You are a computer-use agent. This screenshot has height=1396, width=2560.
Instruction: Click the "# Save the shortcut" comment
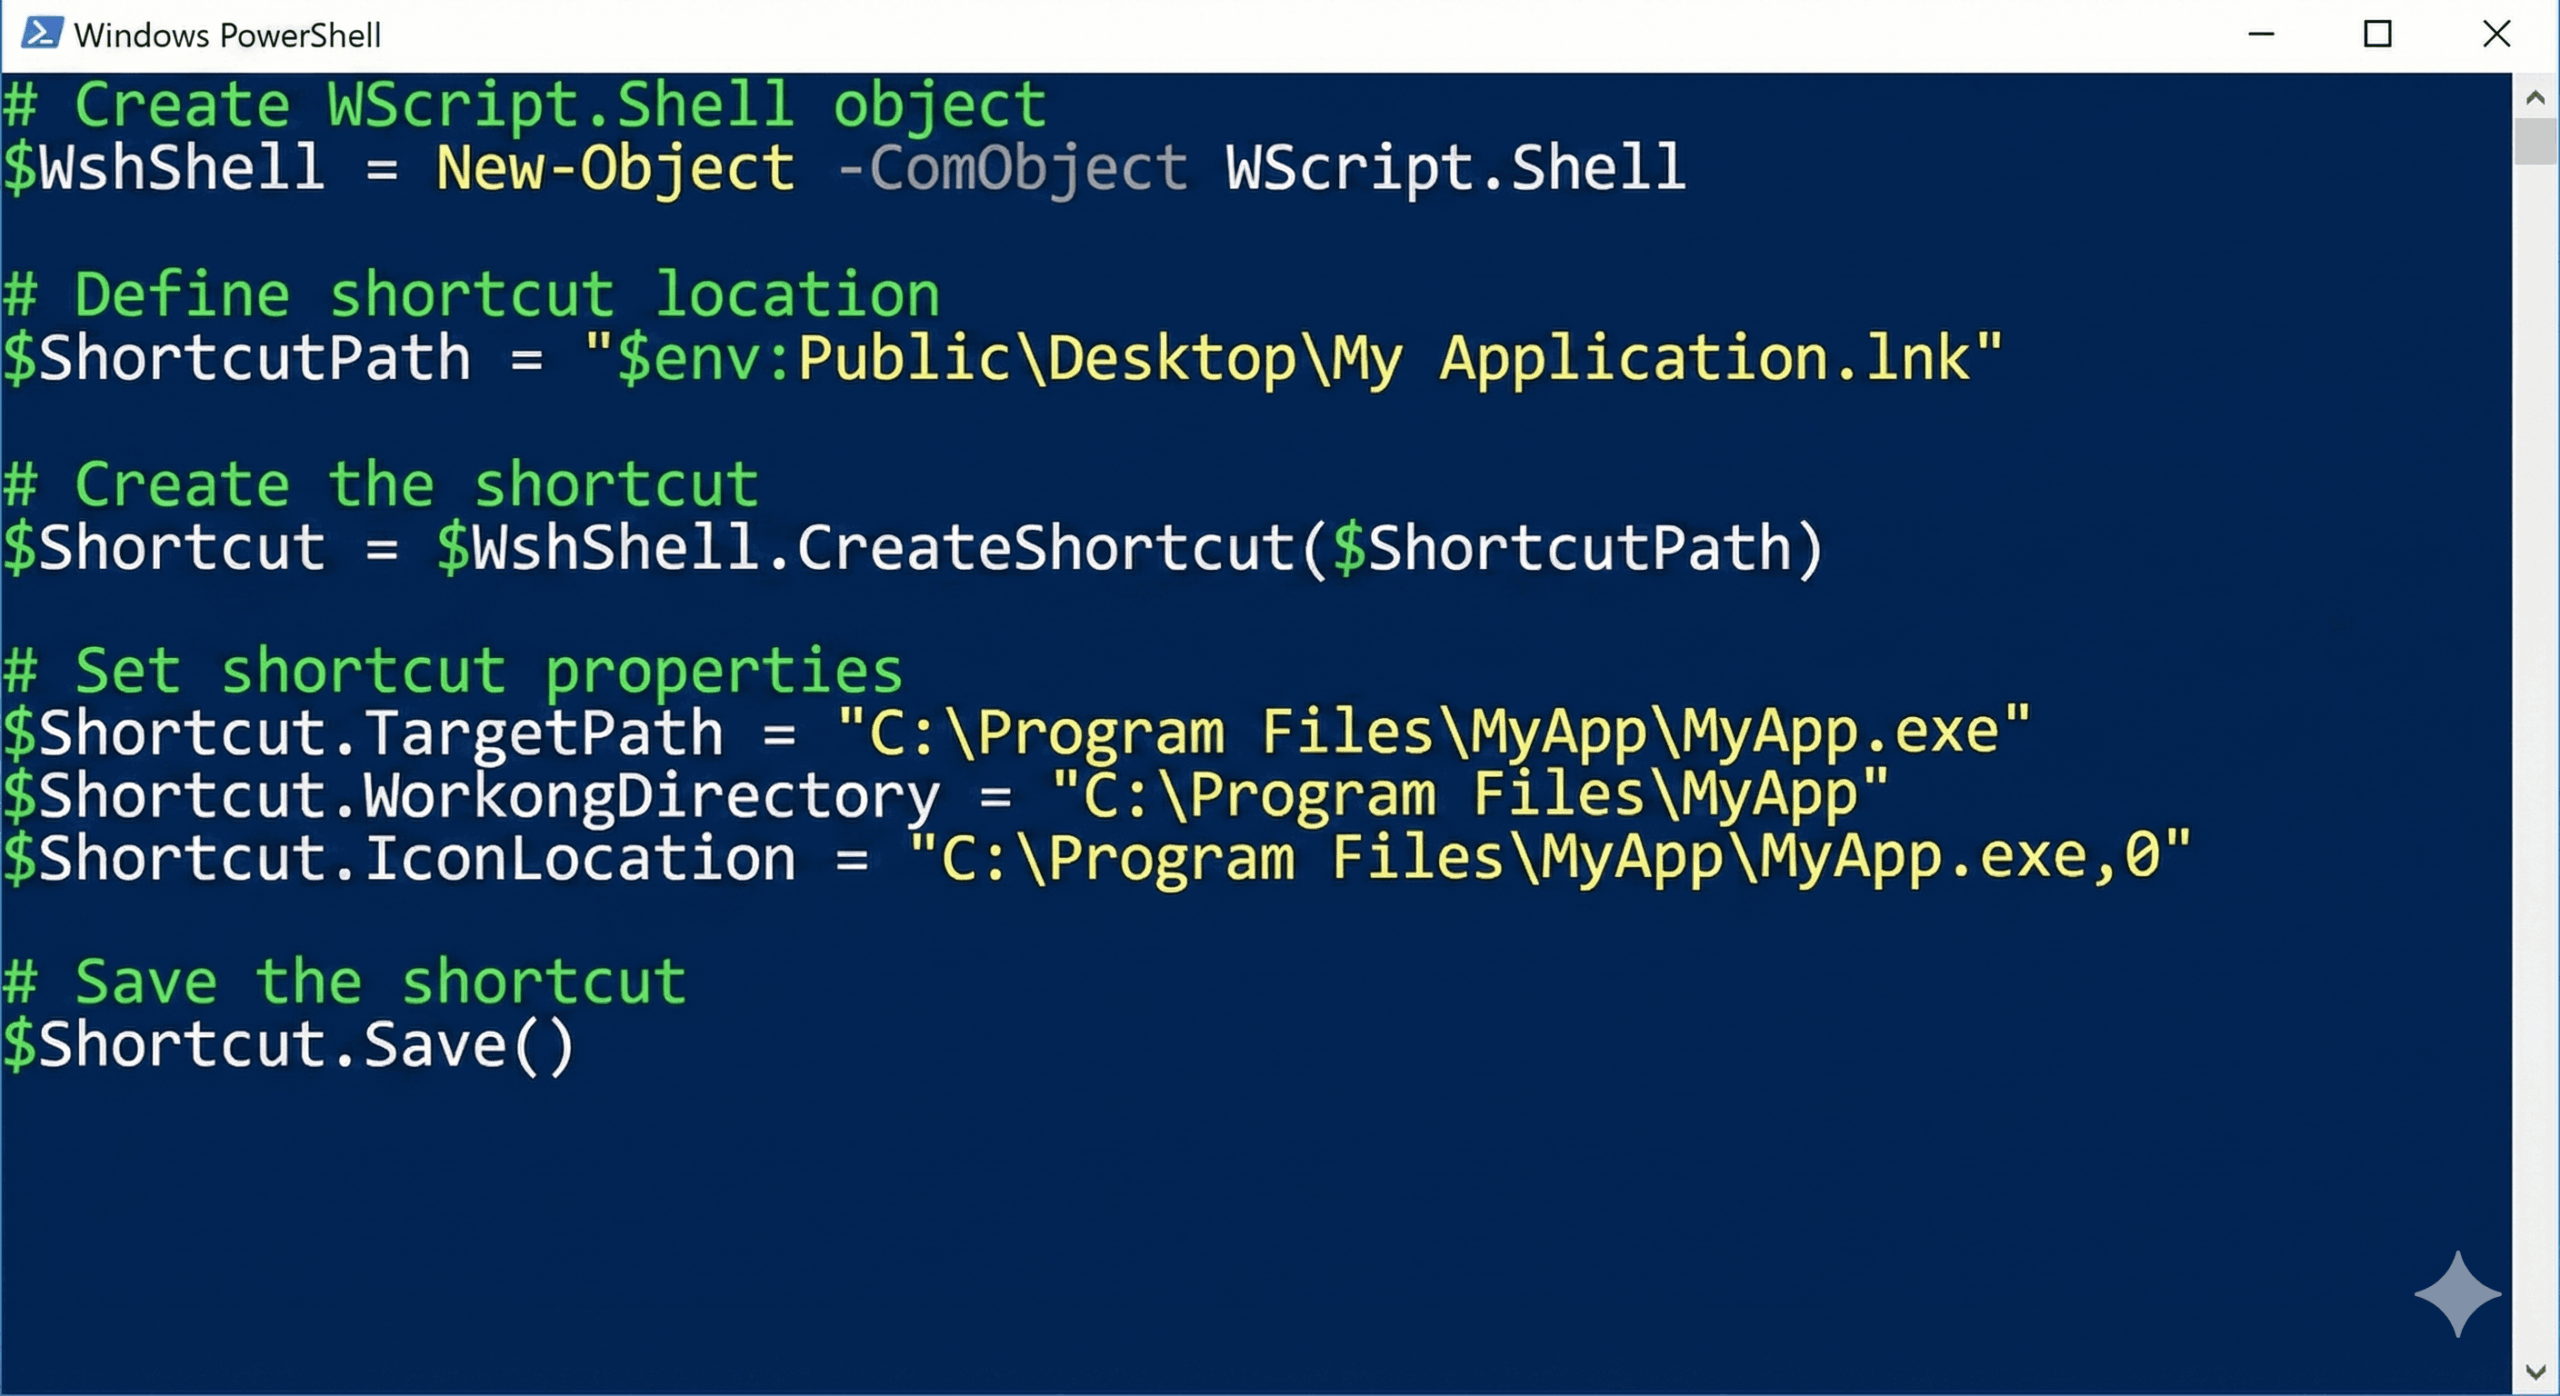pos(344,982)
